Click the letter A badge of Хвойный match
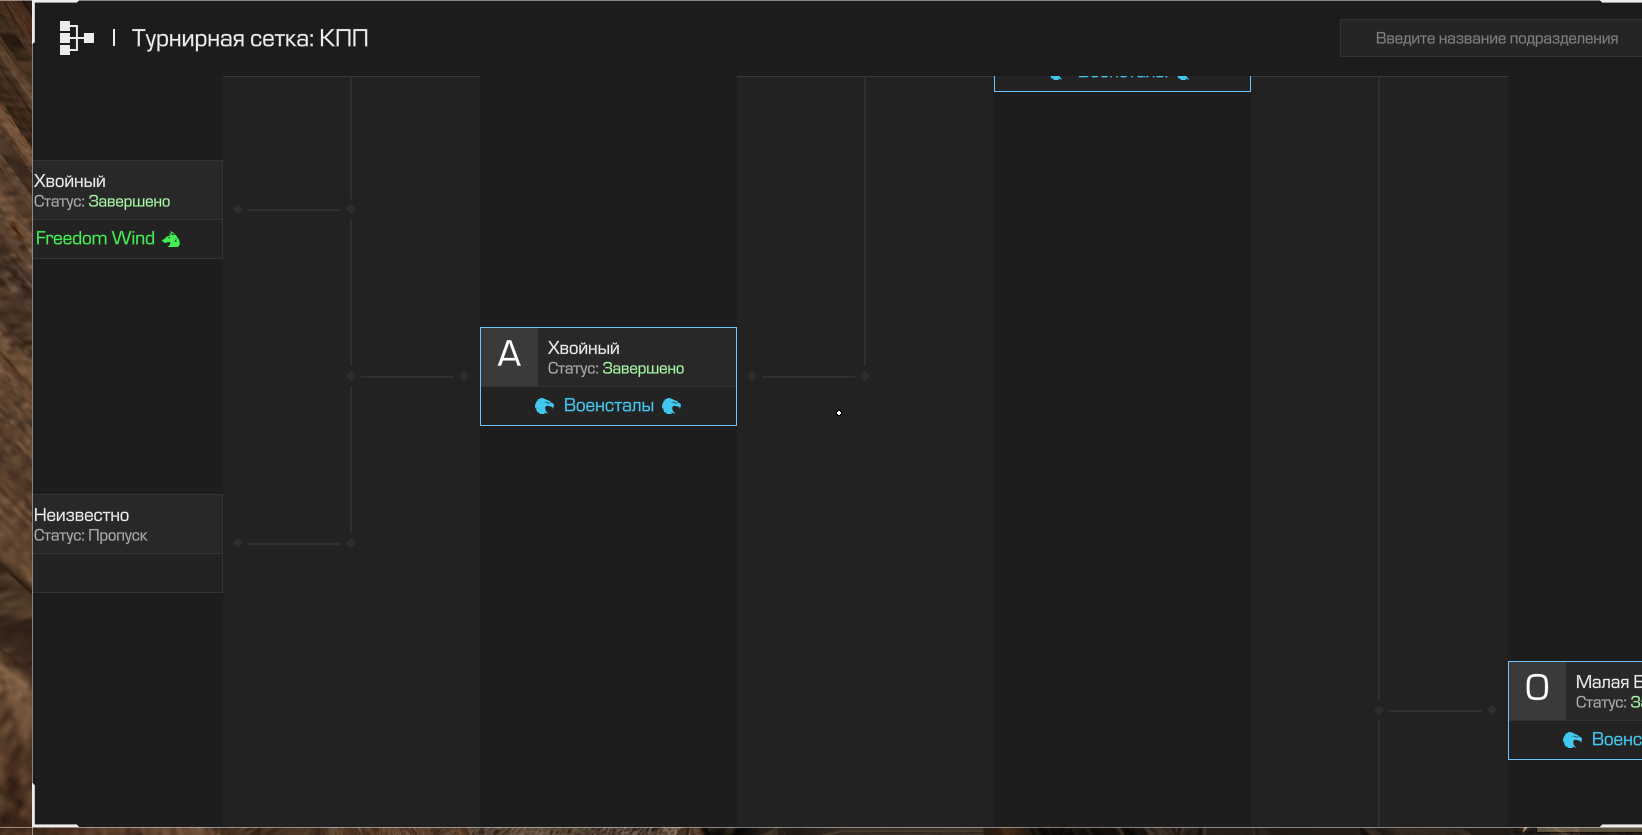The height and width of the screenshot is (835, 1642). pyautogui.click(x=509, y=357)
